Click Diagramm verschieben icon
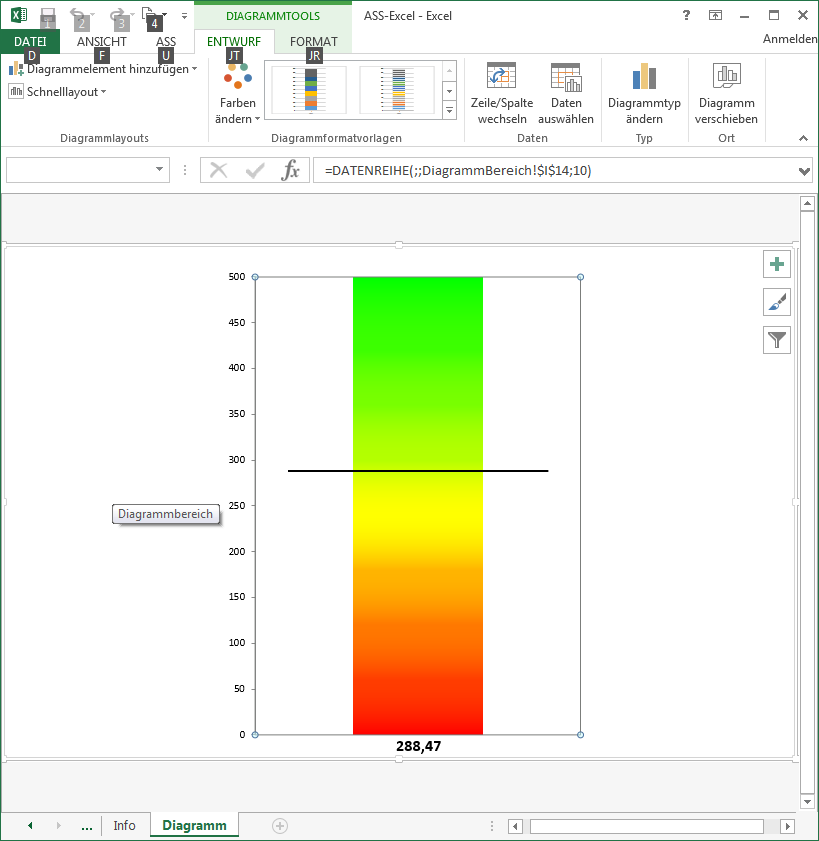This screenshot has height=841, width=819. [726, 78]
